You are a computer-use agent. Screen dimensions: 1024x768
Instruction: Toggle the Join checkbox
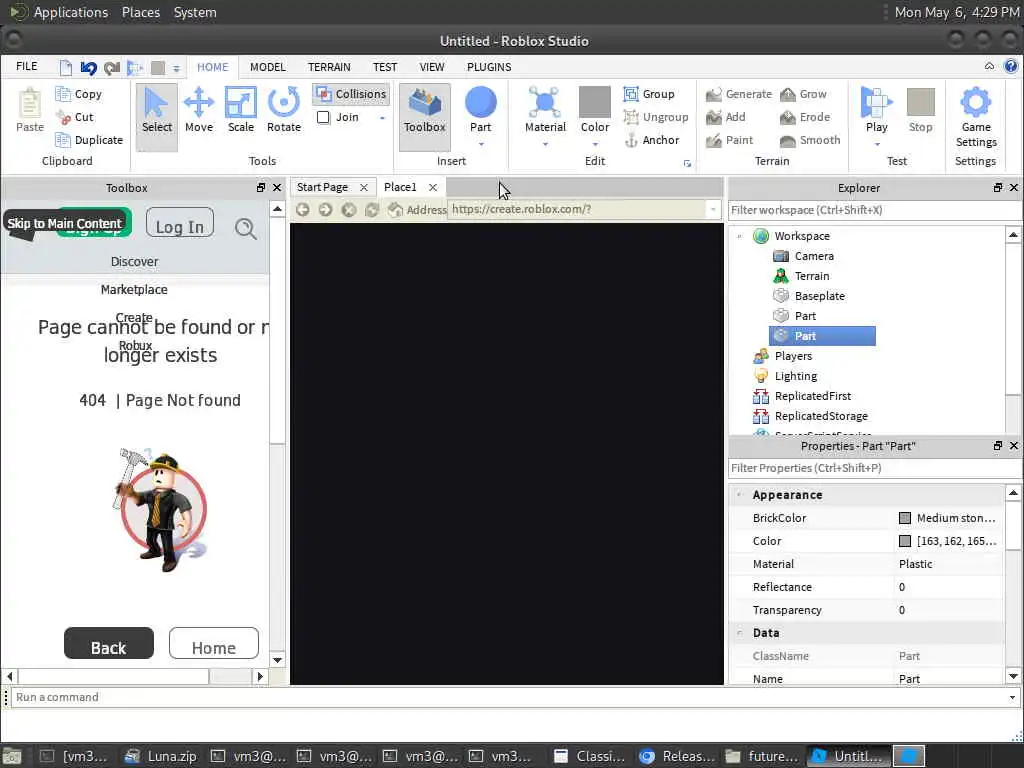click(323, 118)
